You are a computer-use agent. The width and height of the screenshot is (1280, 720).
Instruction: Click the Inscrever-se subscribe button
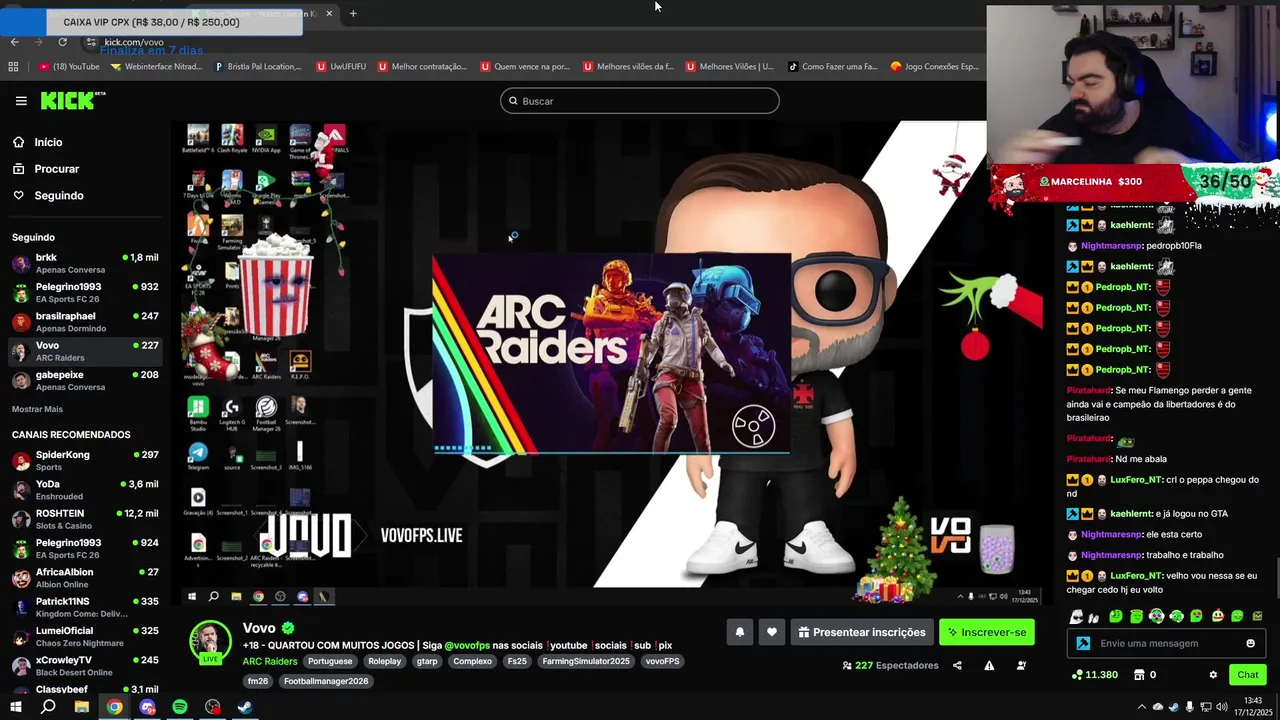[x=987, y=632]
